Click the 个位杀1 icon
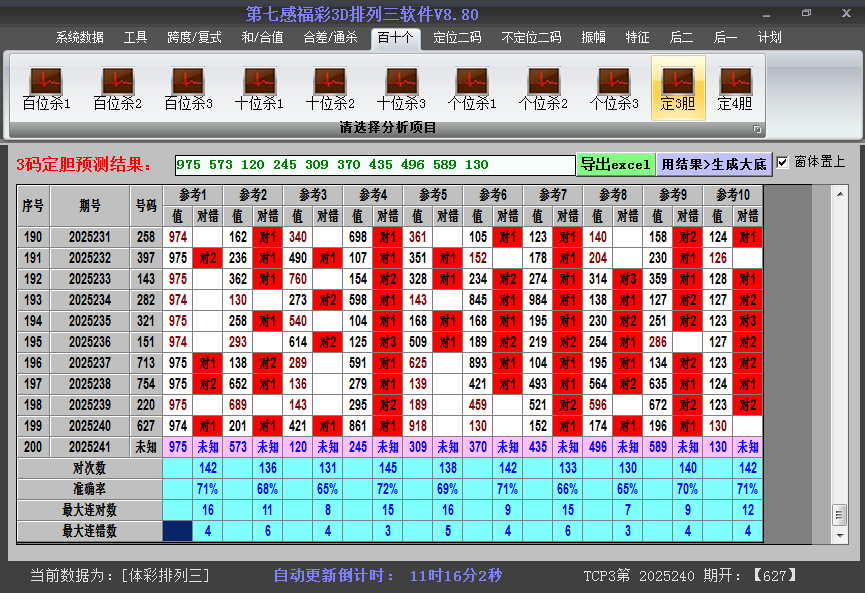 (472, 88)
